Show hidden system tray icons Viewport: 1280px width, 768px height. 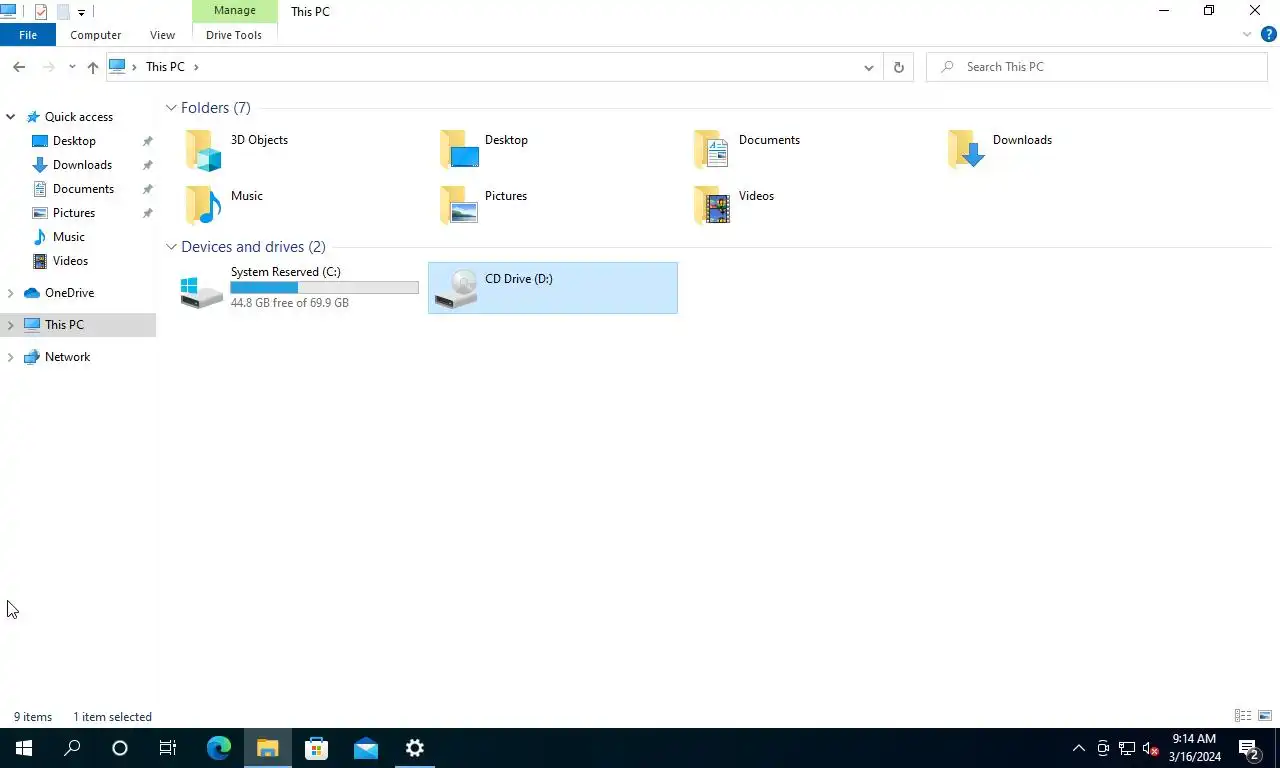coord(1078,748)
